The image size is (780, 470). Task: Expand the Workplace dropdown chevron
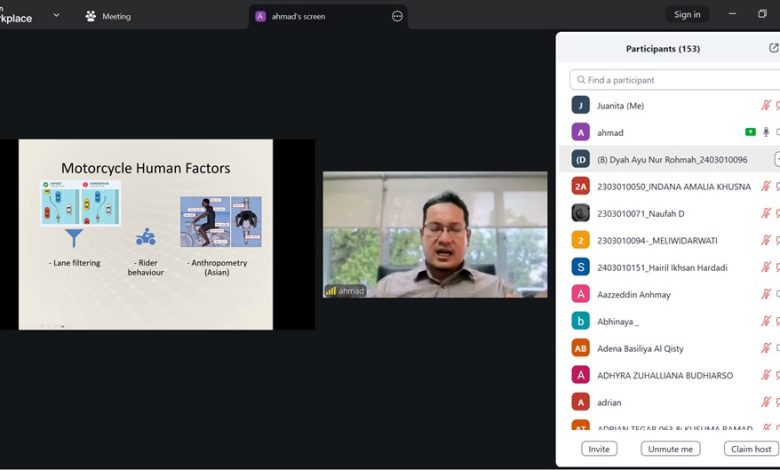[x=56, y=16]
